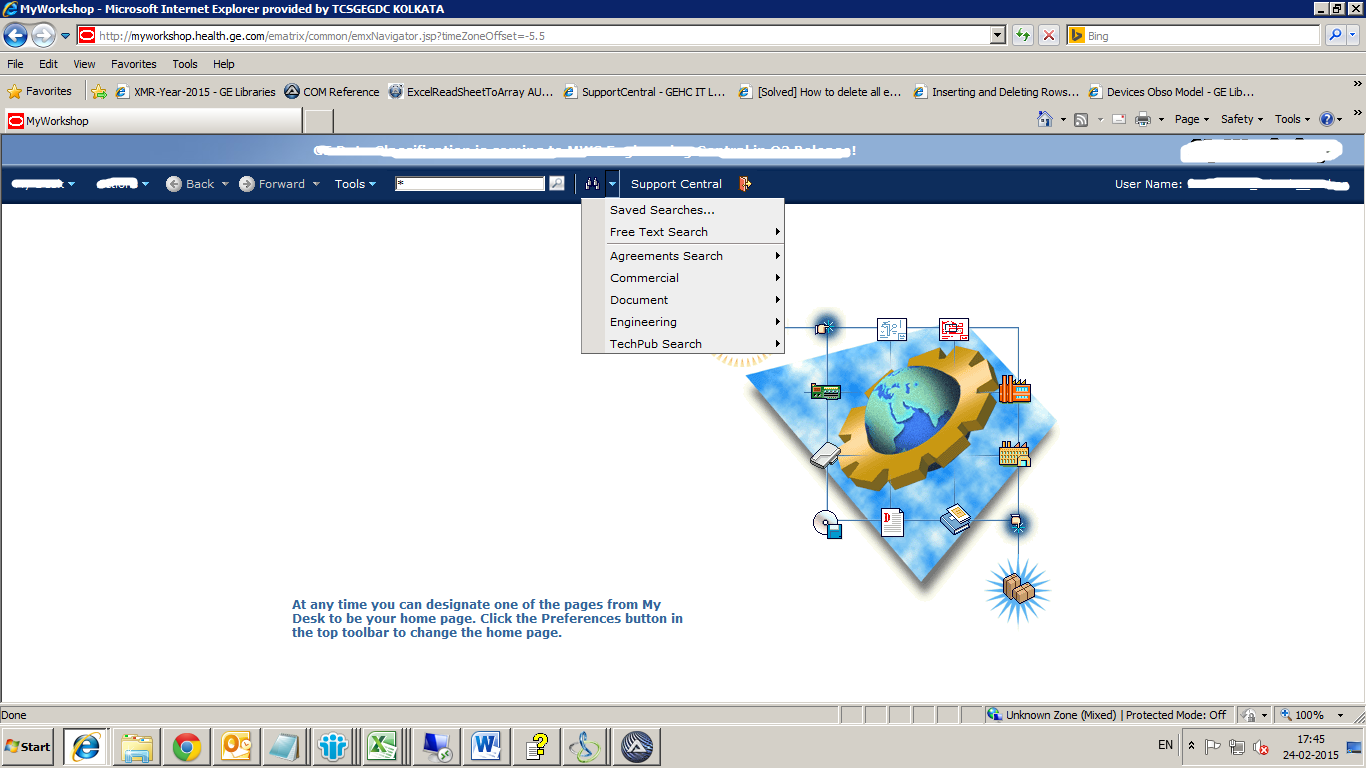Click the Help question mark icon
1366x768 pixels.
pyautogui.click(x=1328, y=119)
